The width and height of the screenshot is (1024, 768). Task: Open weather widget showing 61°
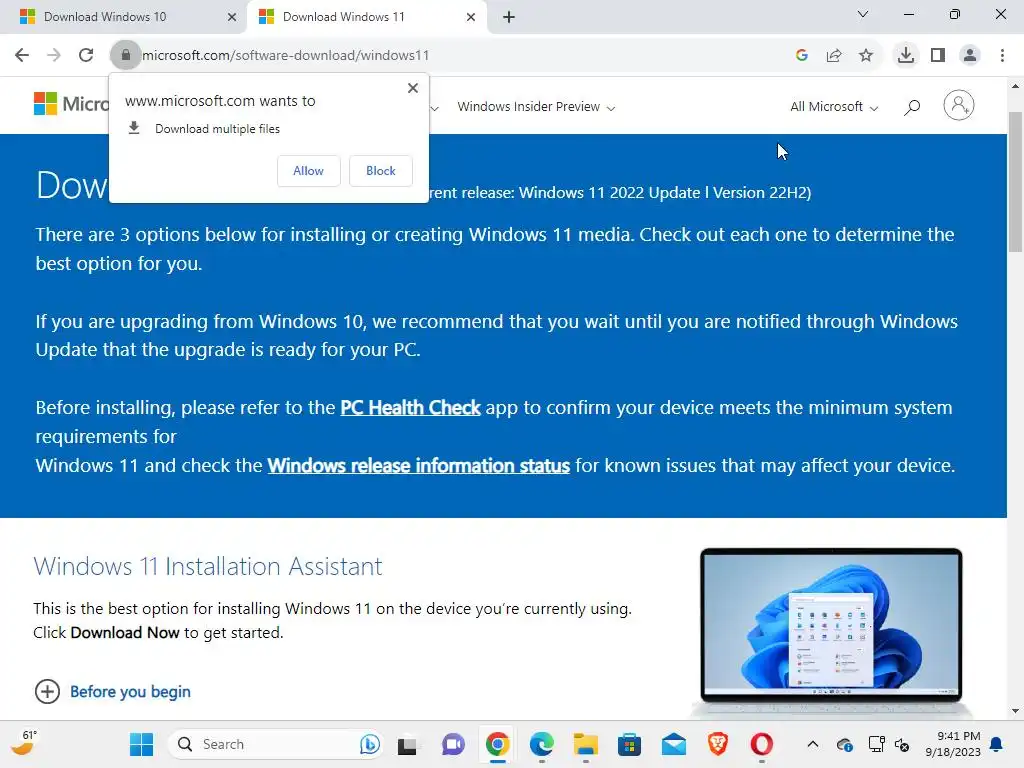(x=23, y=743)
